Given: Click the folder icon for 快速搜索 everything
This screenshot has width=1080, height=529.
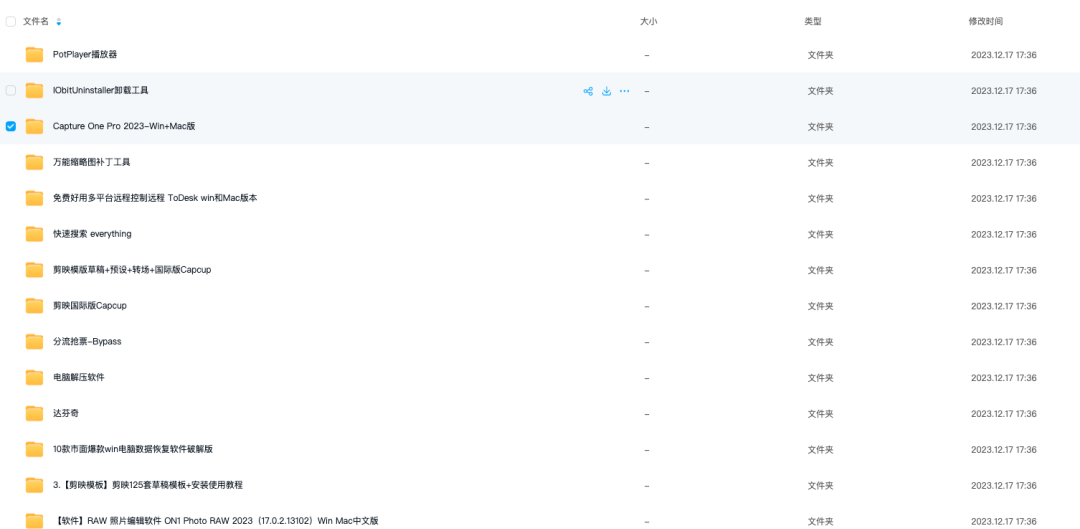Looking at the screenshot, I should 34,234.
